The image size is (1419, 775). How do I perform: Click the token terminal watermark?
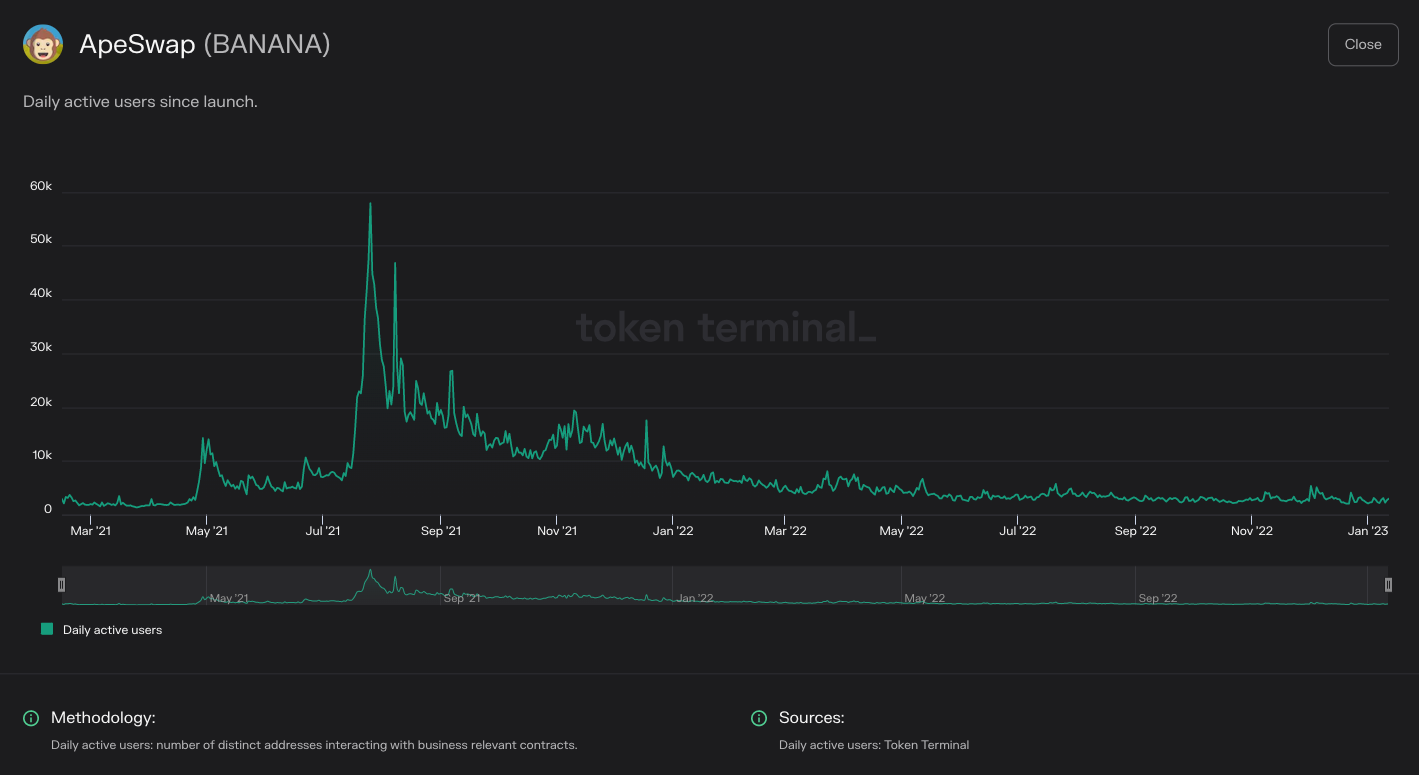pyautogui.click(x=727, y=328)
